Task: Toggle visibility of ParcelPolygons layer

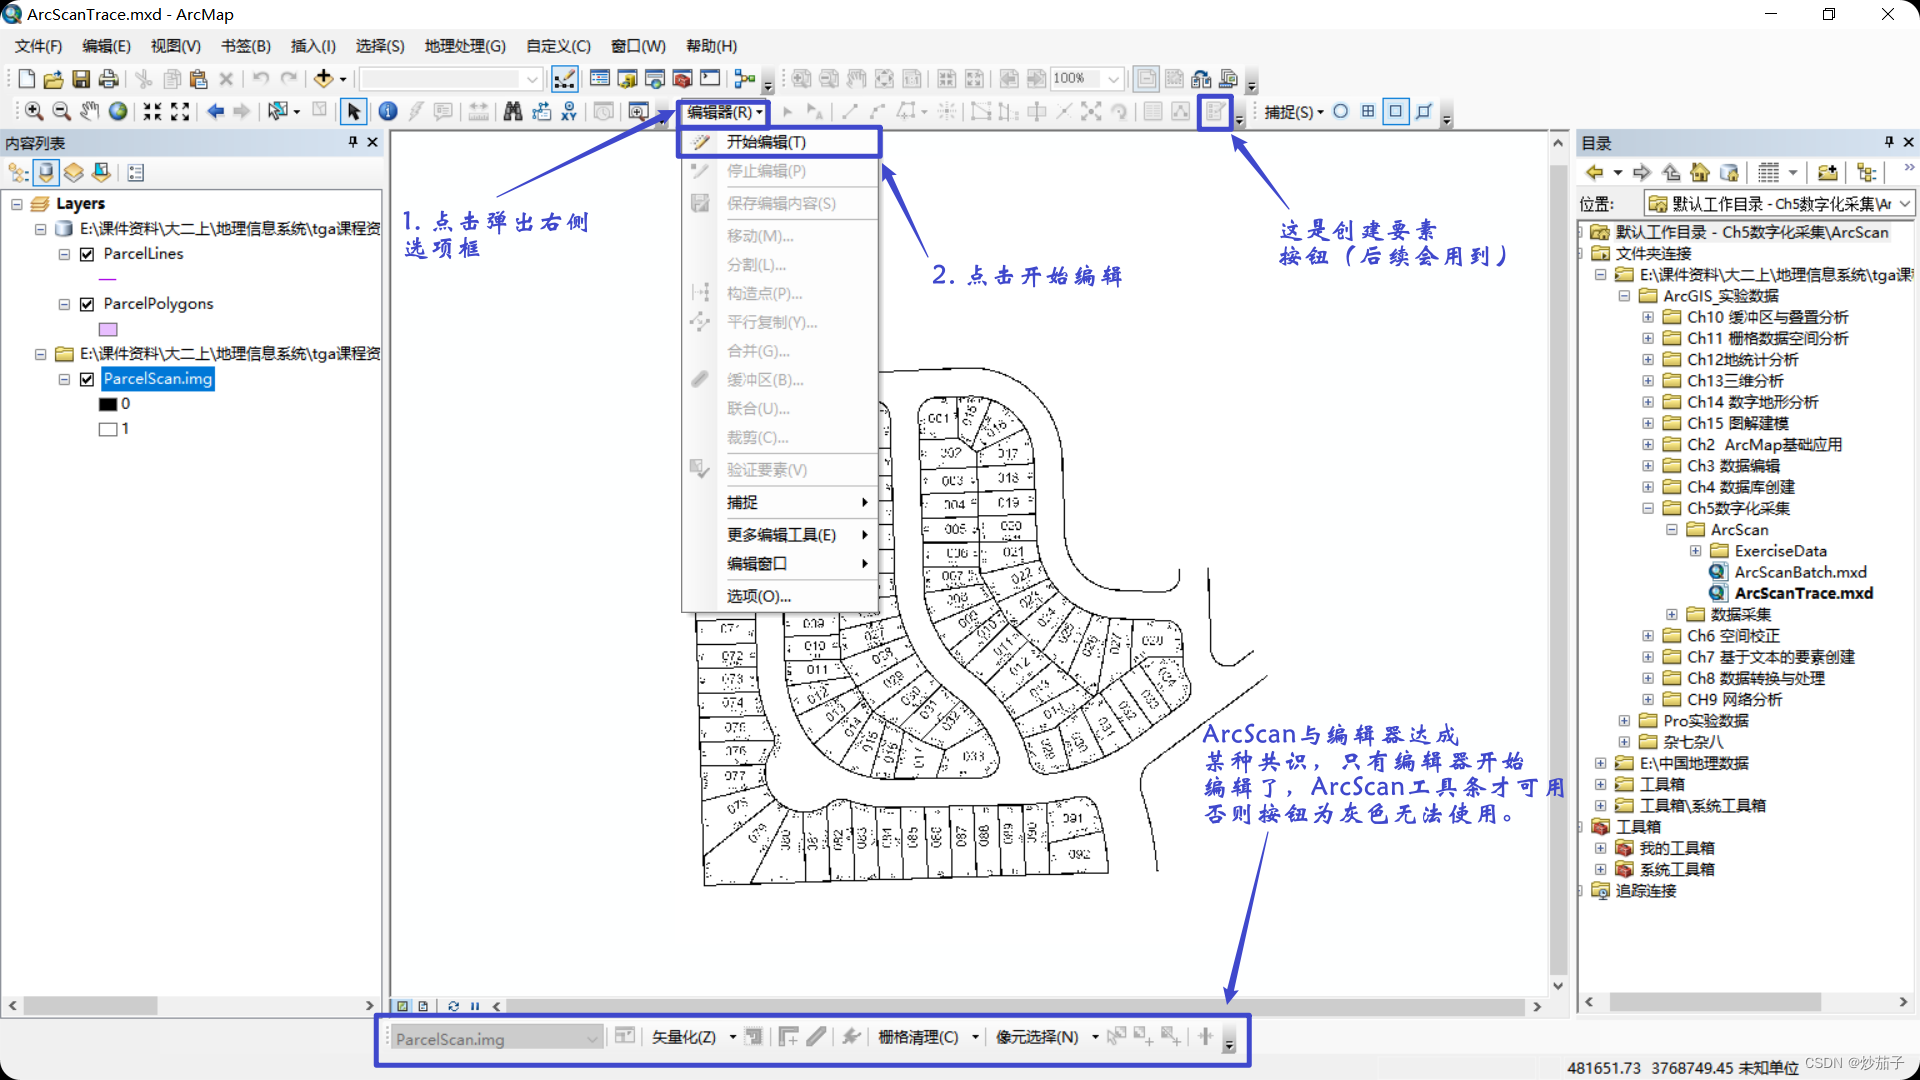Action: tap(87, 304)
